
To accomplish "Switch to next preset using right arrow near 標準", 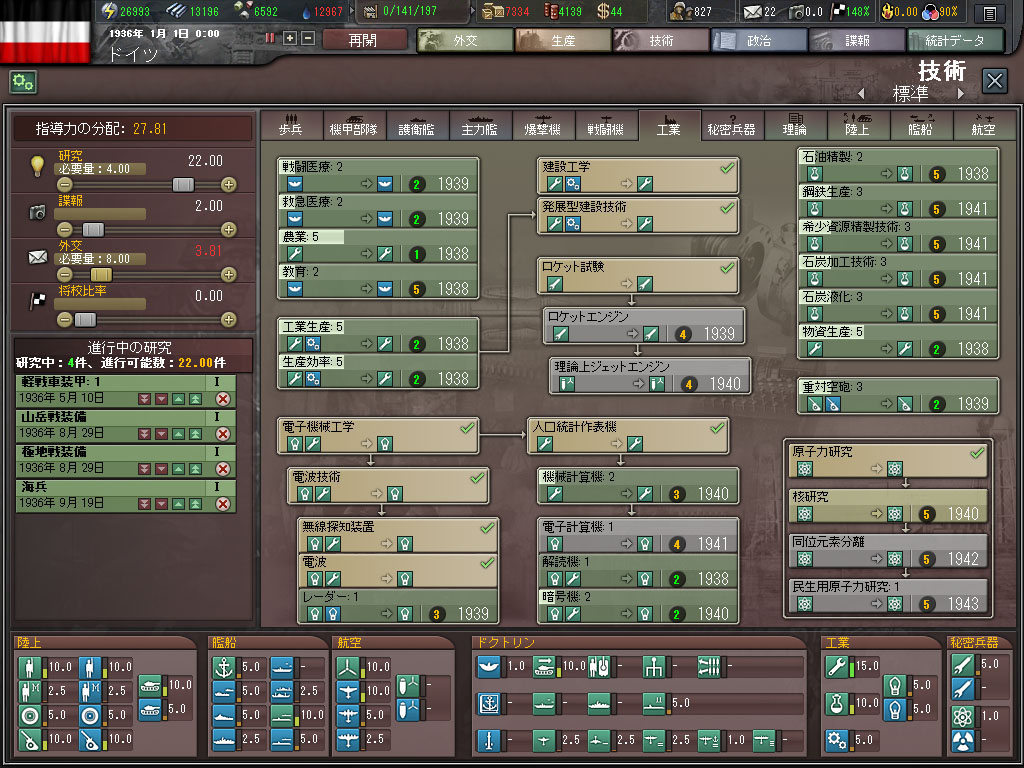I will (x=961, y=94).
